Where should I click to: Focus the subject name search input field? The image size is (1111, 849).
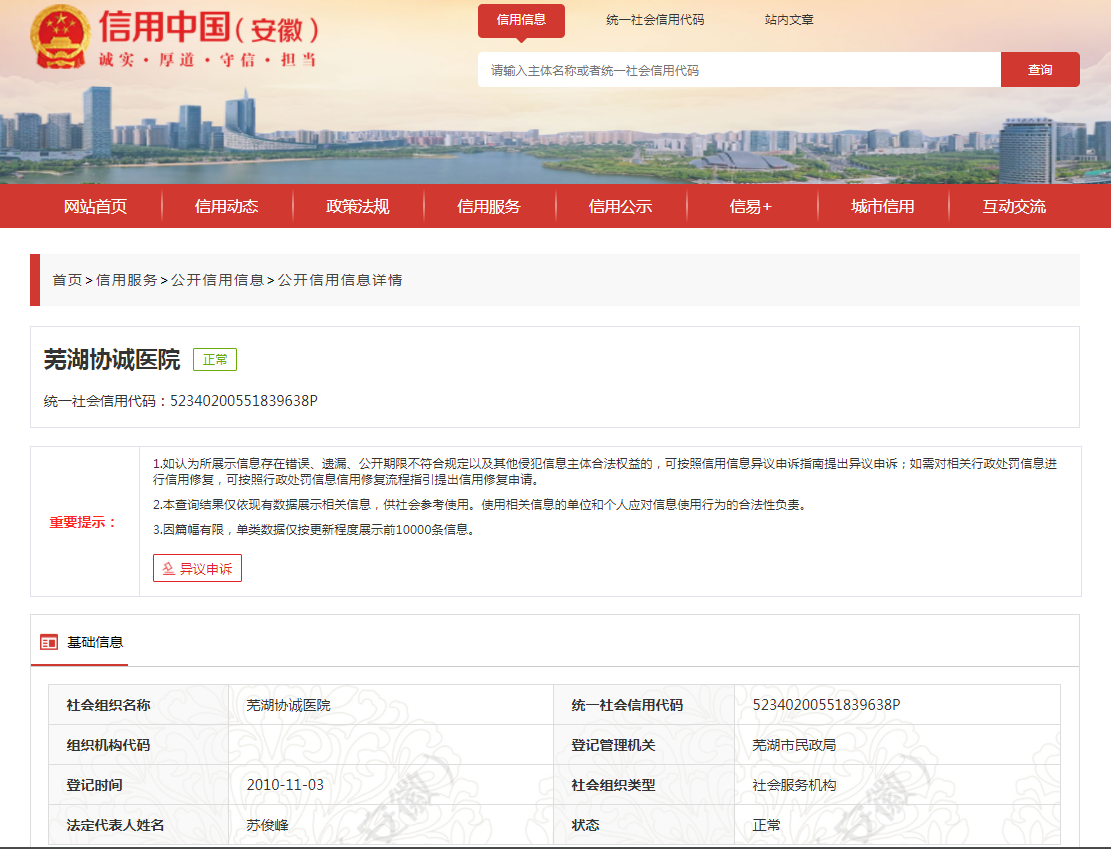pyautogui.click(x=739, y=69)
